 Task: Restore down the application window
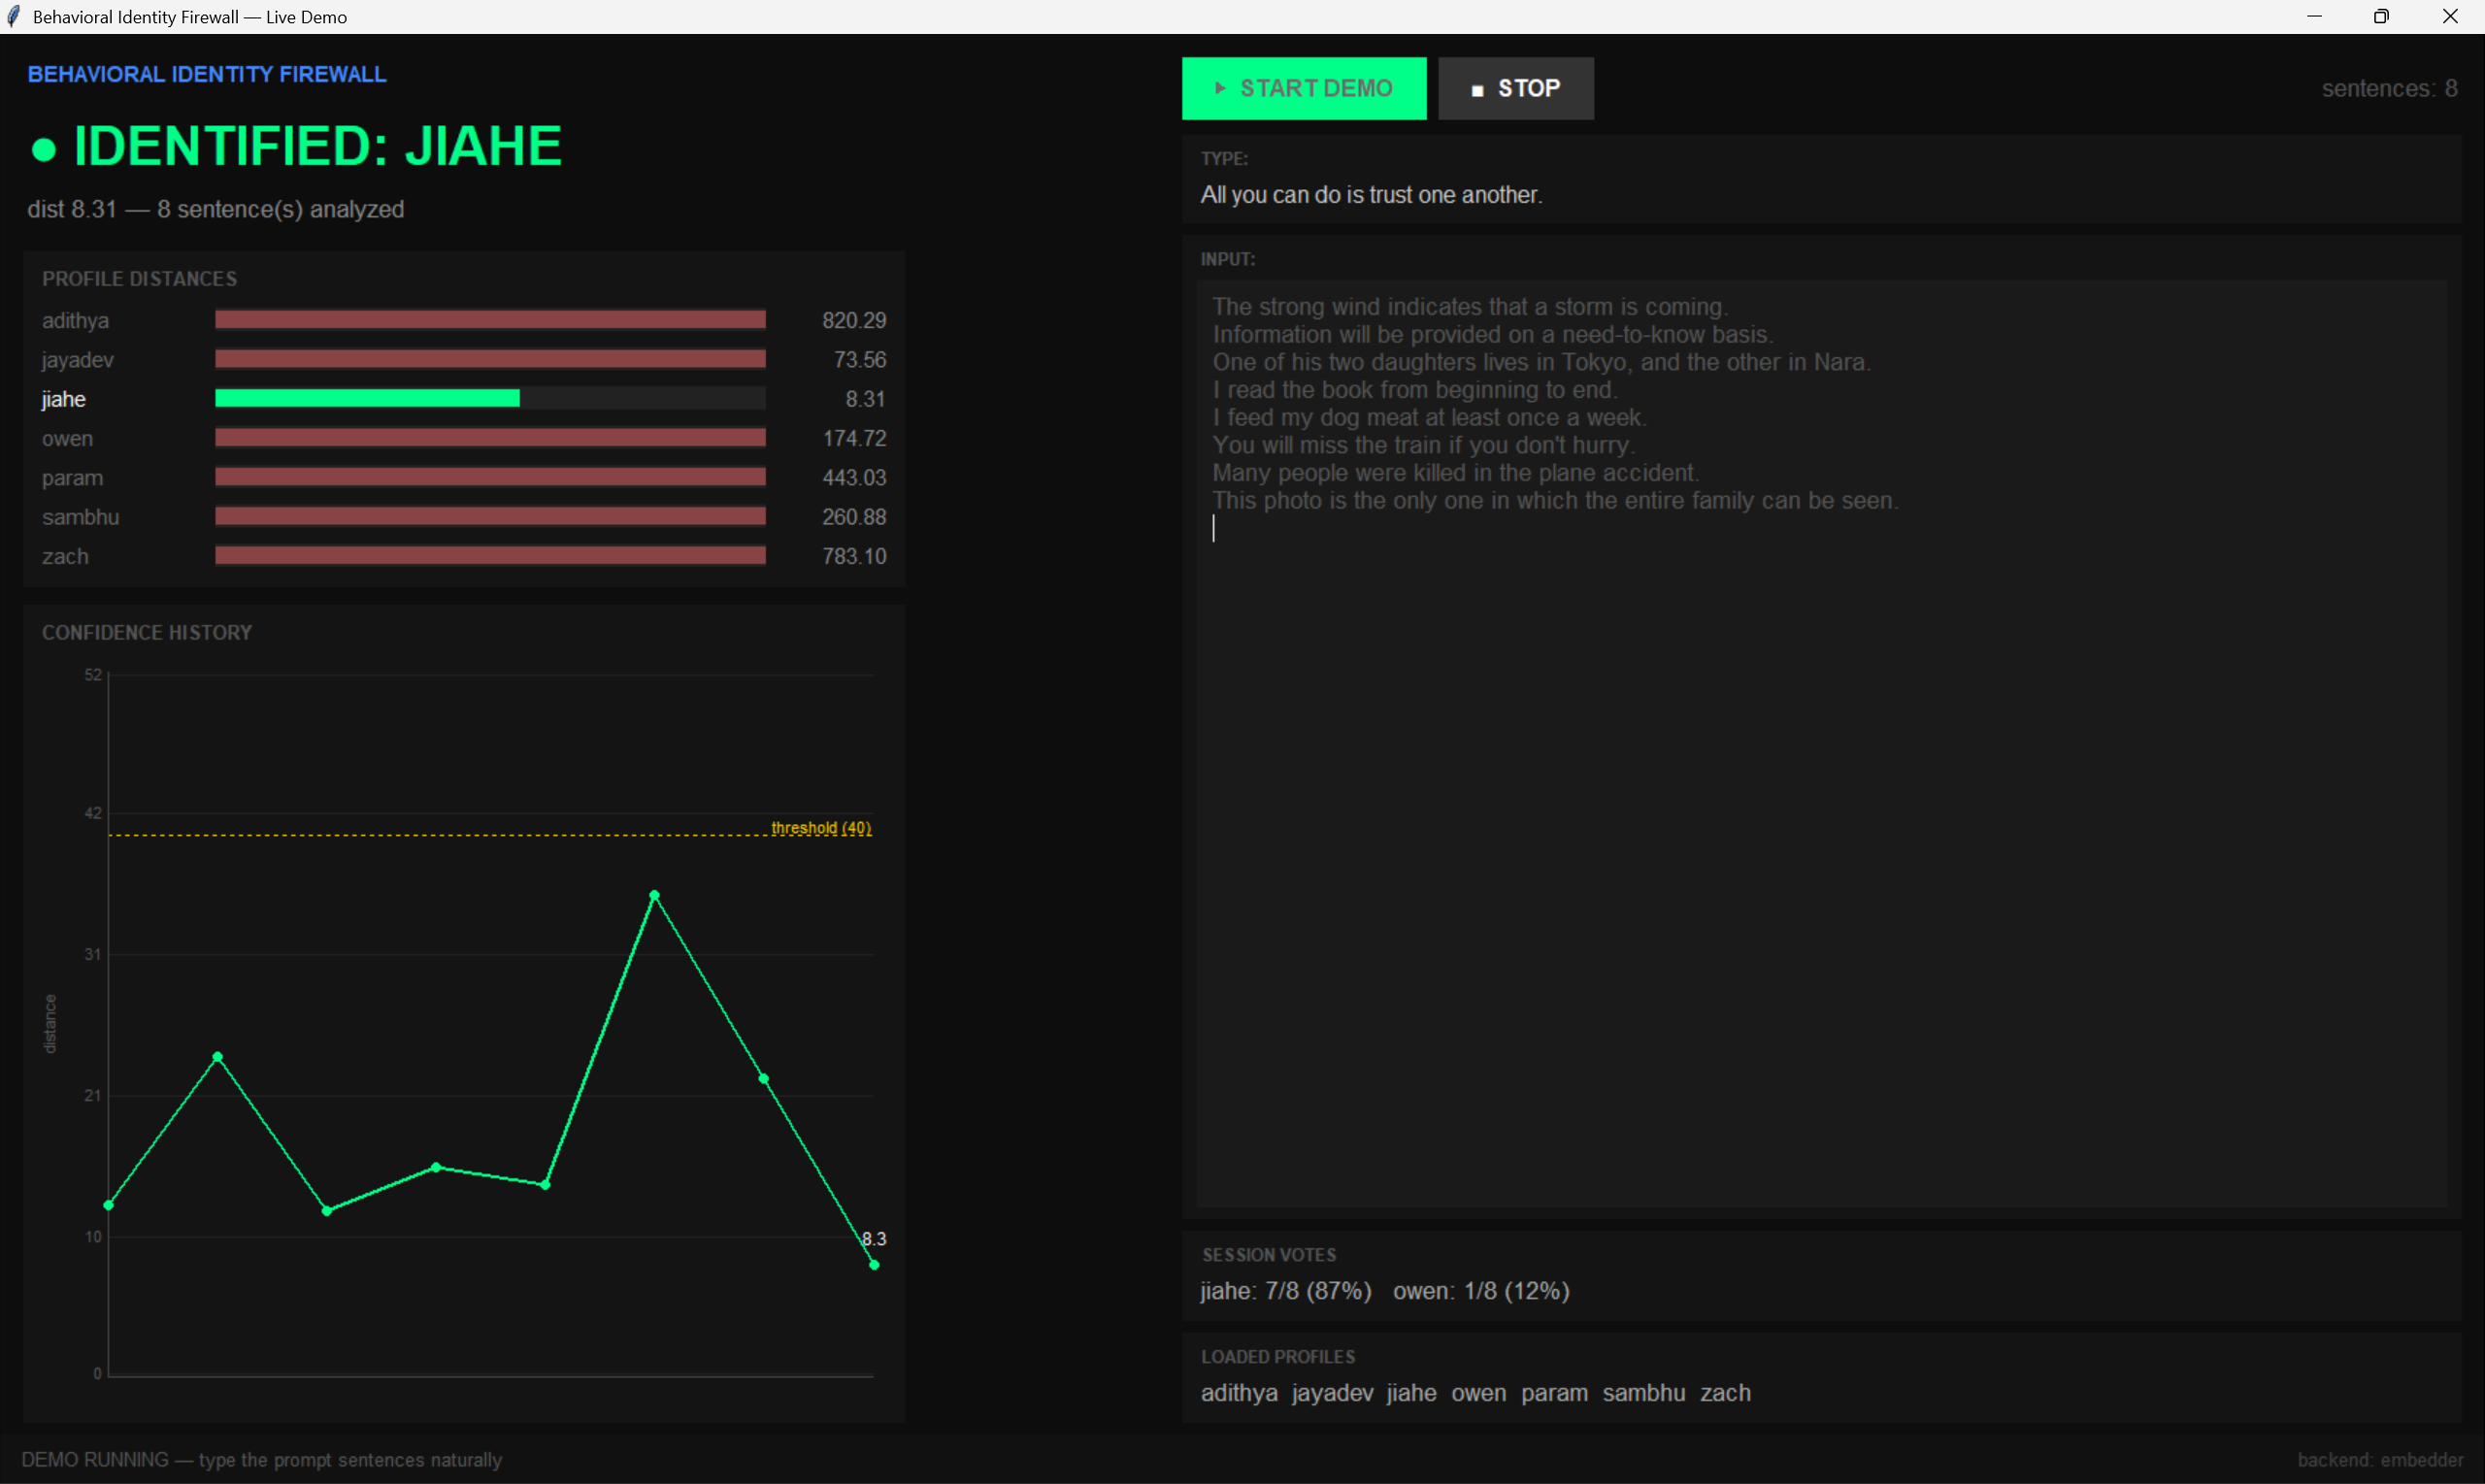tap(2381, 16)
